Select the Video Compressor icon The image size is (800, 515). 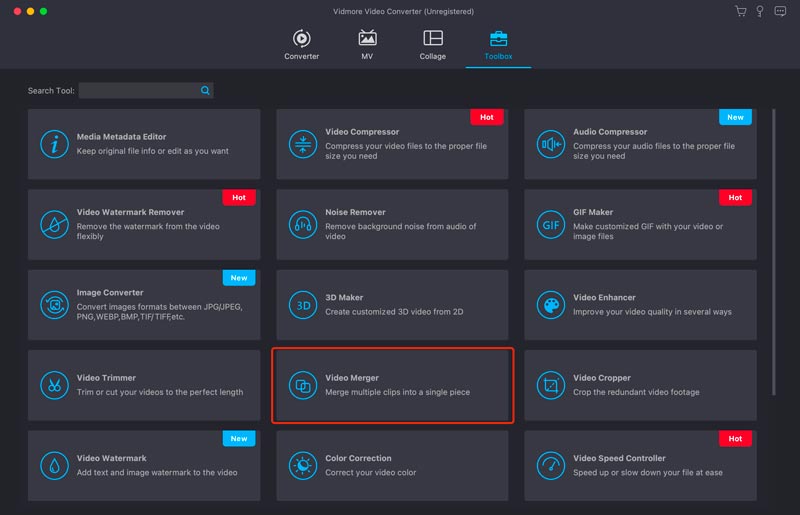302,144
